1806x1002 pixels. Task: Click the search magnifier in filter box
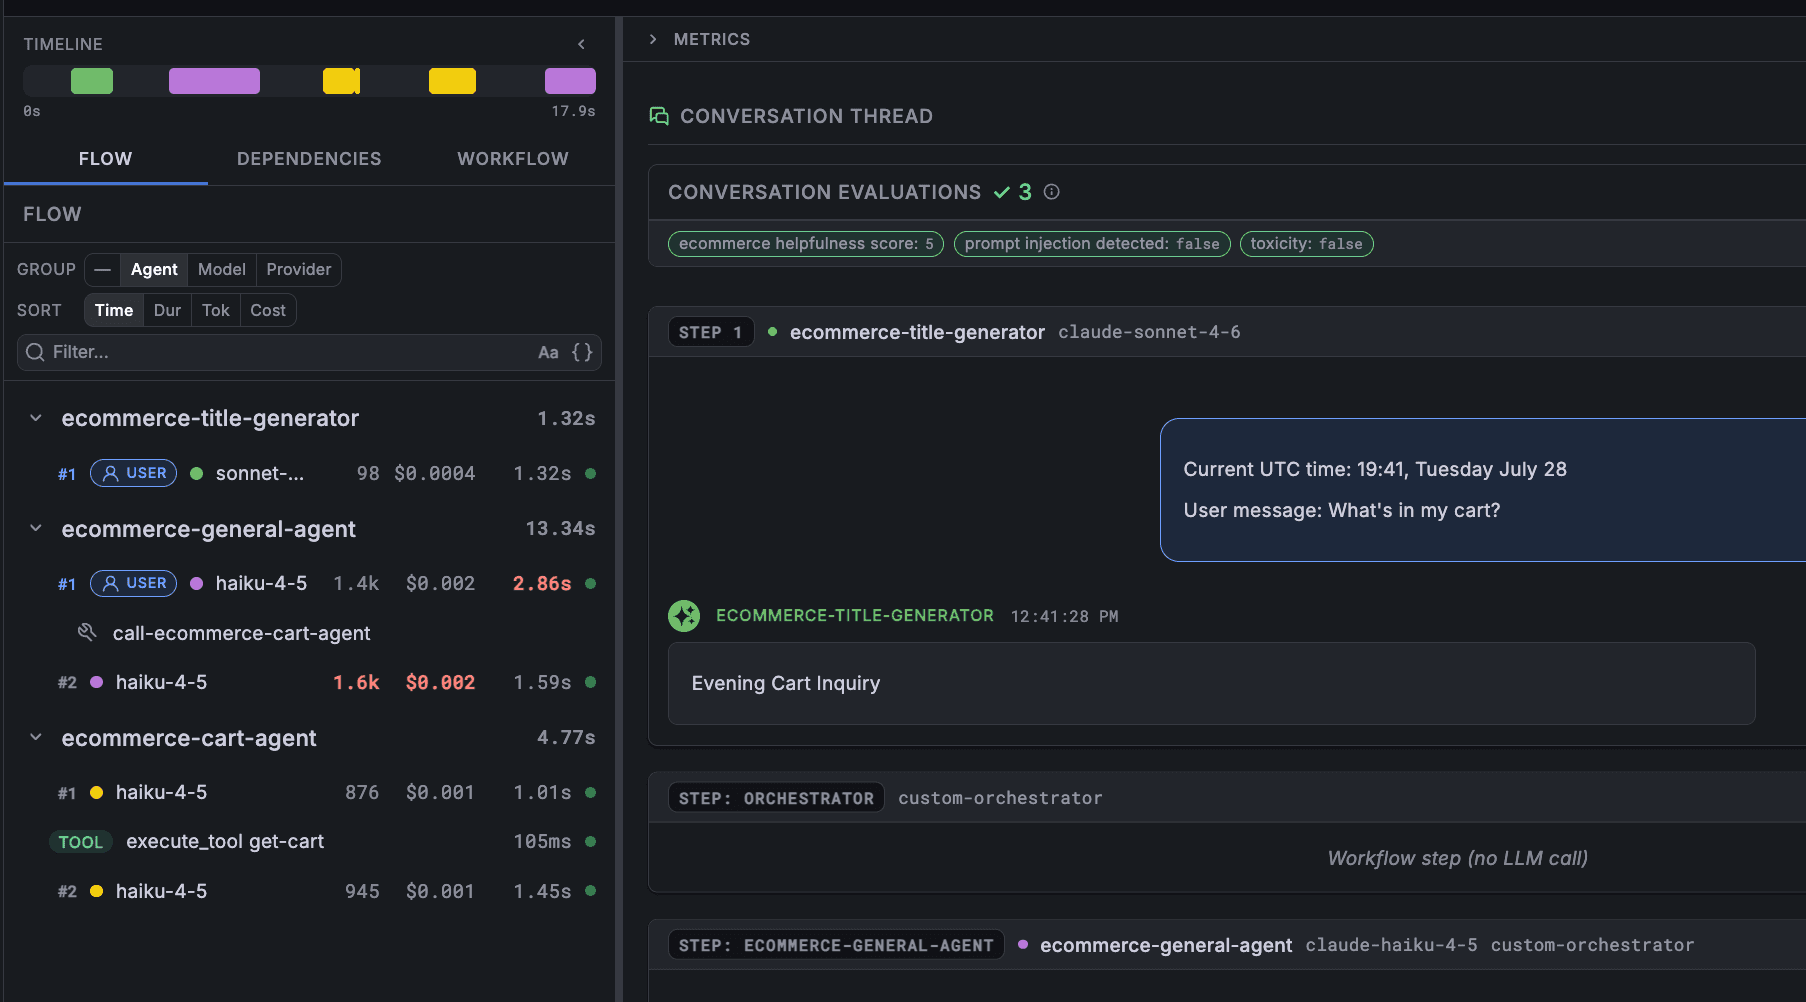(x=35, y=352)
